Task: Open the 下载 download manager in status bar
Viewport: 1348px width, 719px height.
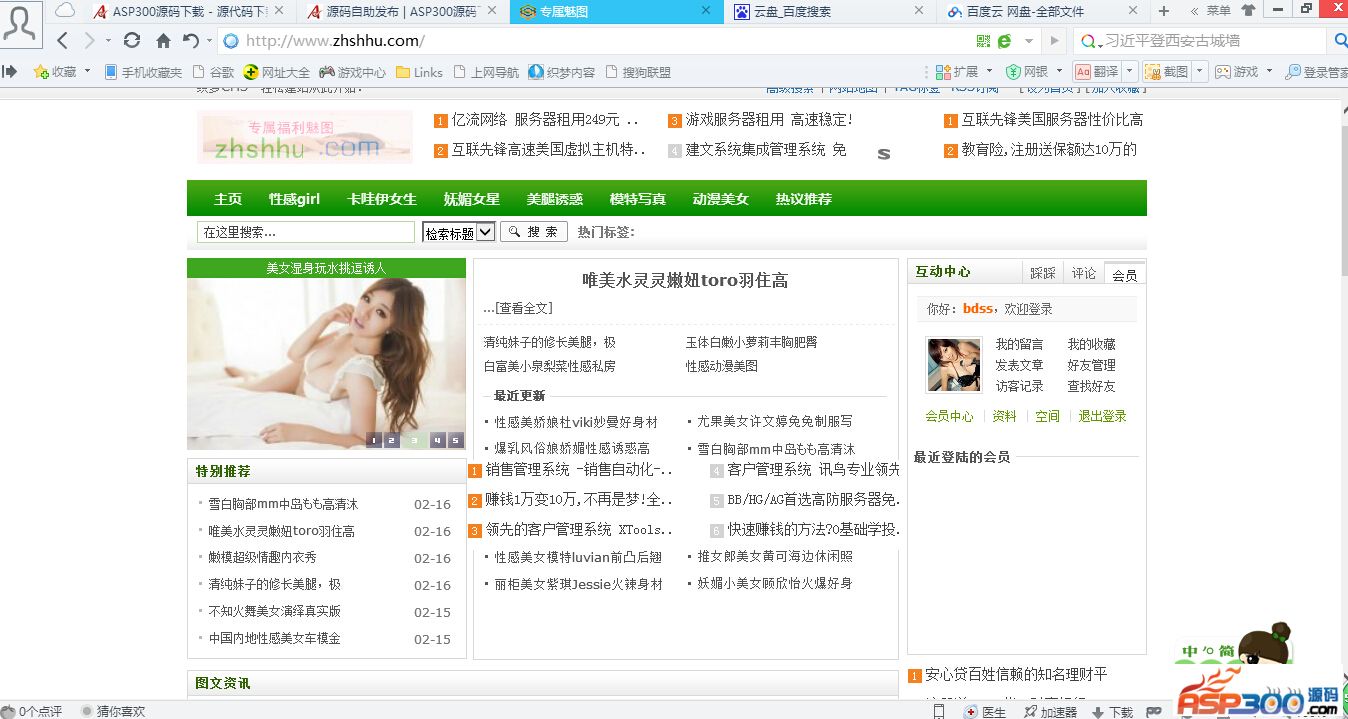Action: tap(1112, 711)
